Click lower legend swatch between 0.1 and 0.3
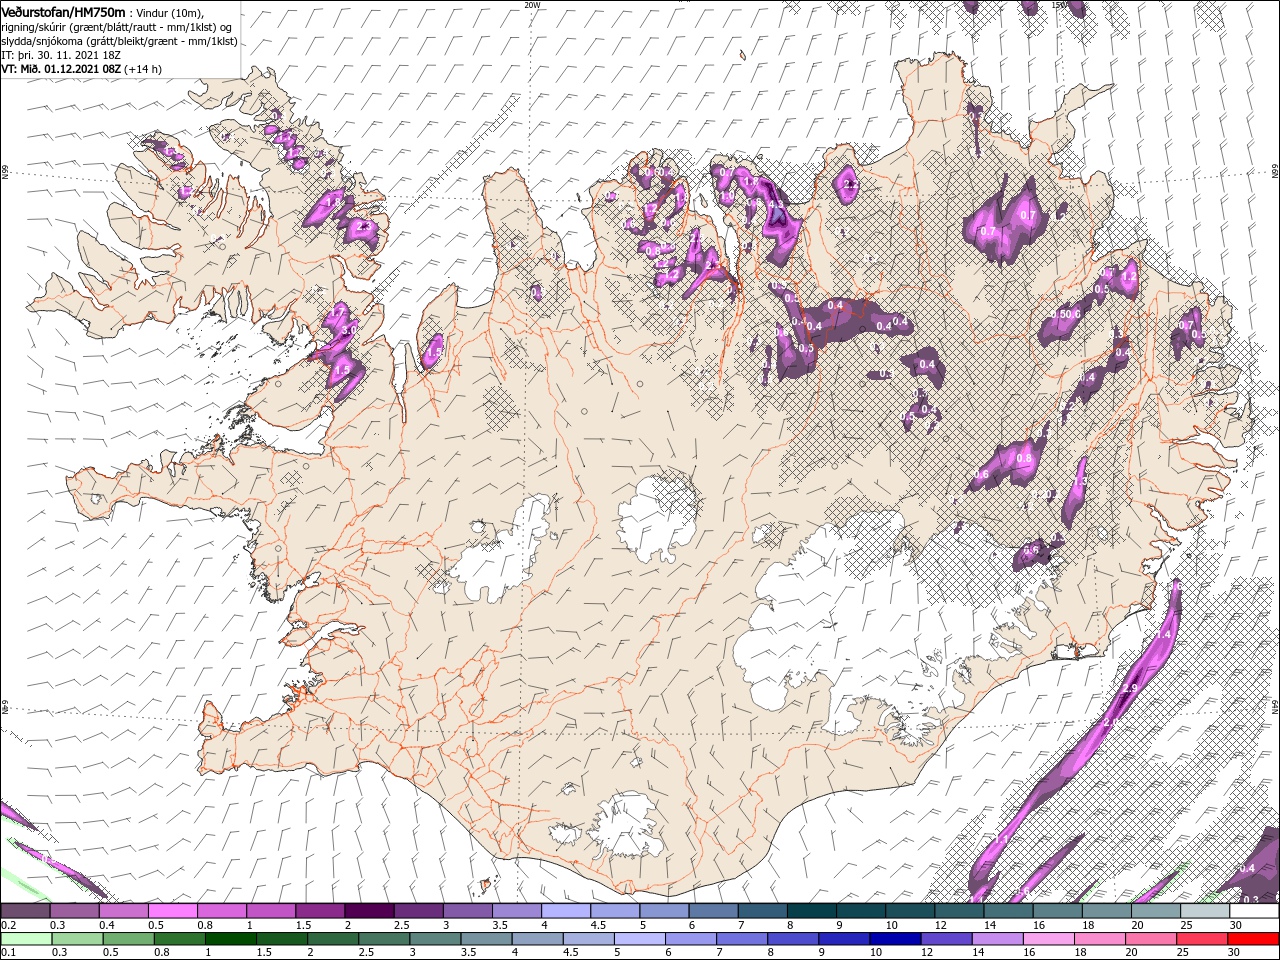Screen dimensions: 1280x960 27,939
